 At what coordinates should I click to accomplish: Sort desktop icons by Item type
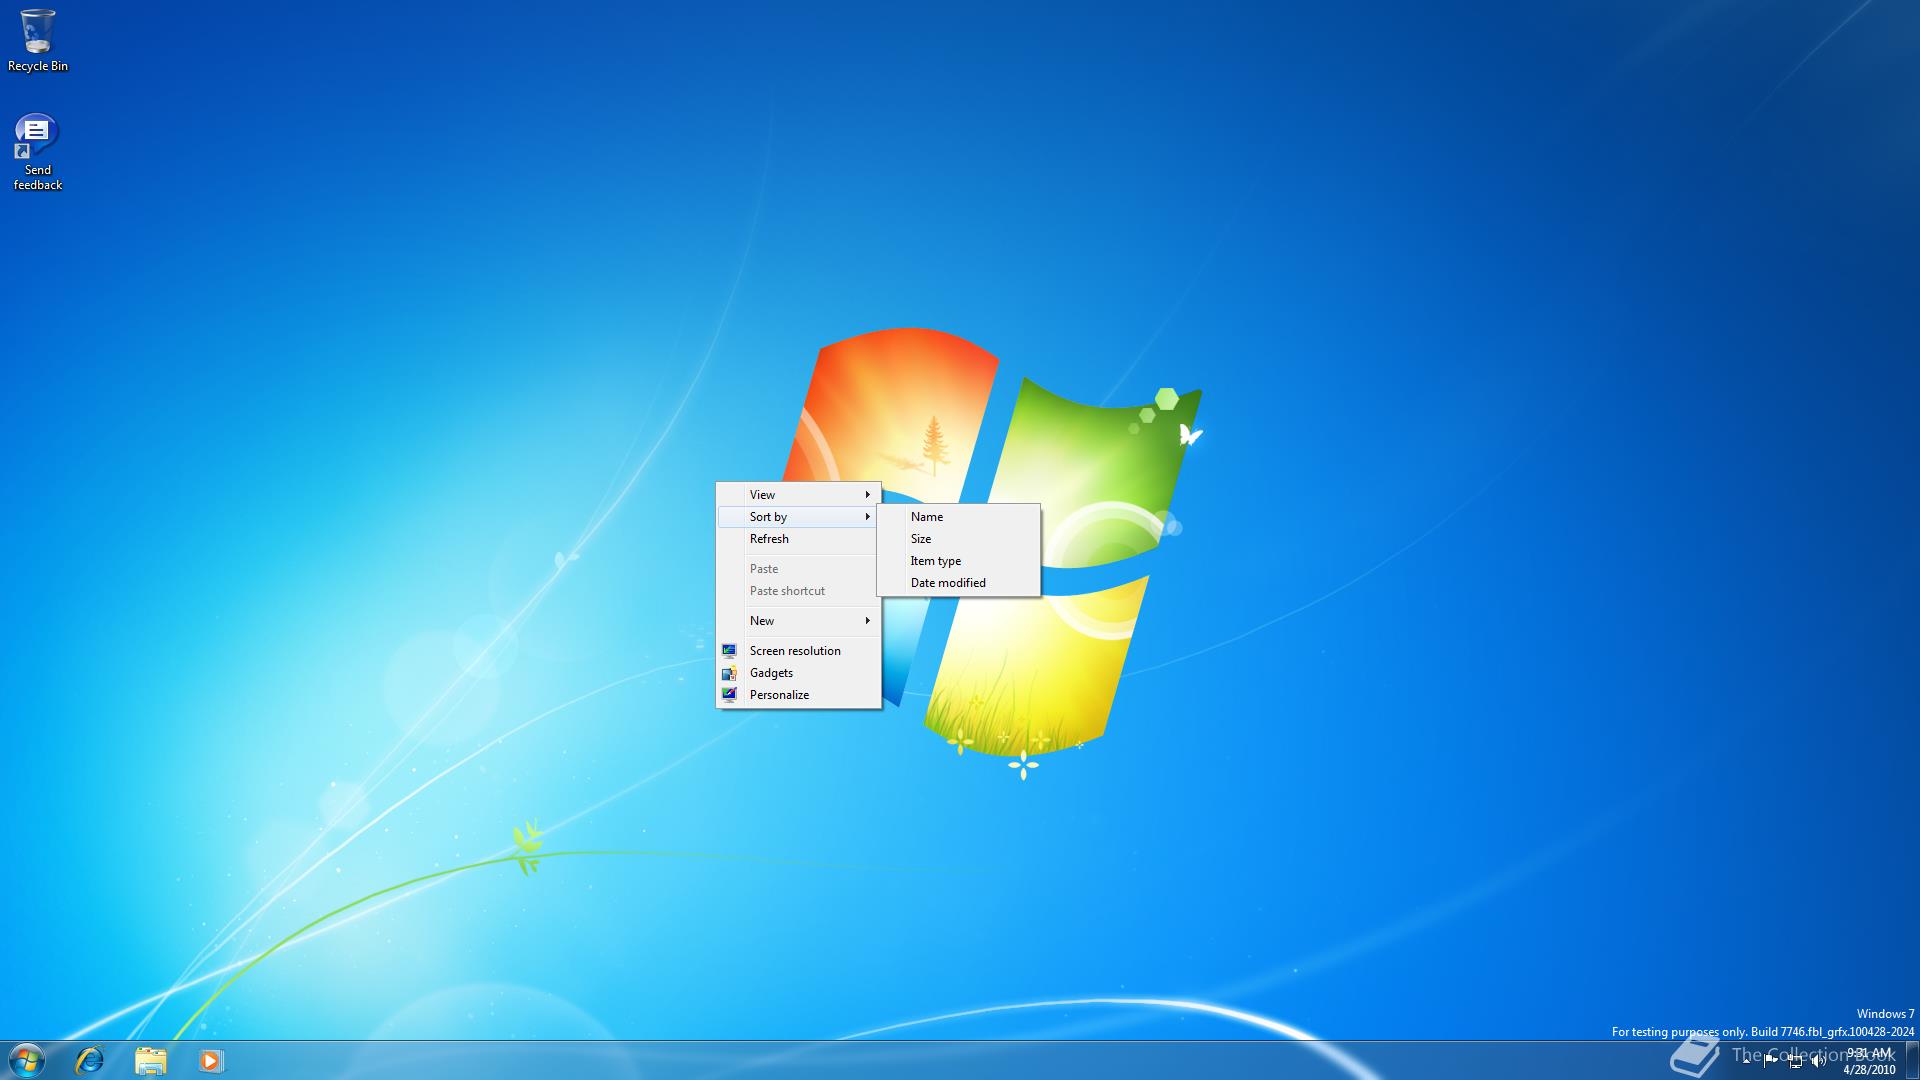(958, 560)
